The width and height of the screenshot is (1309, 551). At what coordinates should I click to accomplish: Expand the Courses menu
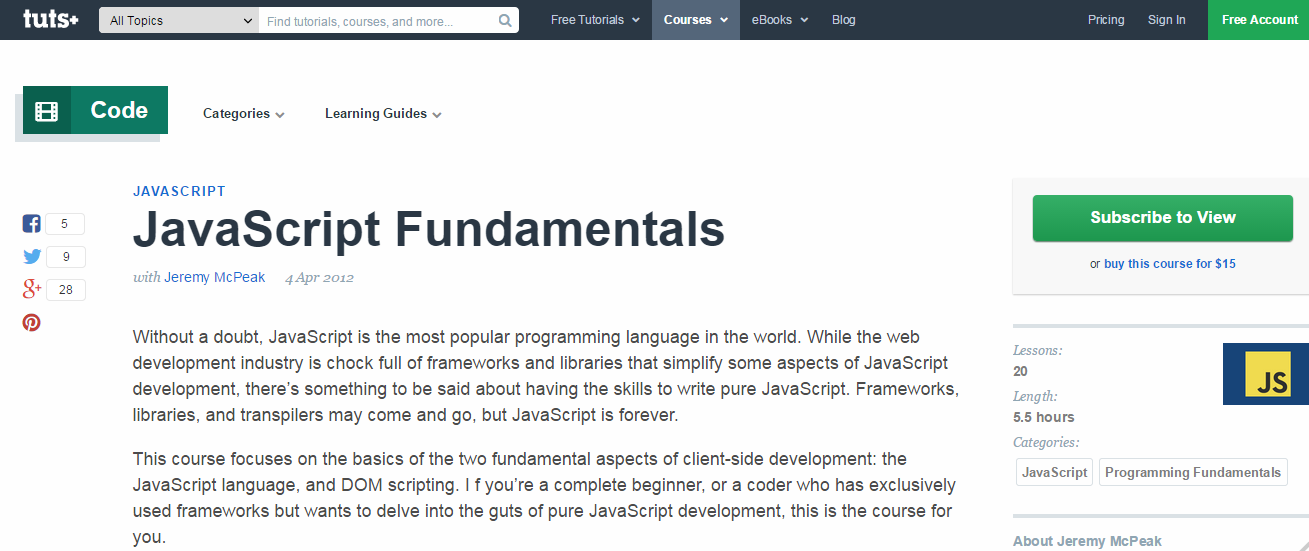coord(696,20)
